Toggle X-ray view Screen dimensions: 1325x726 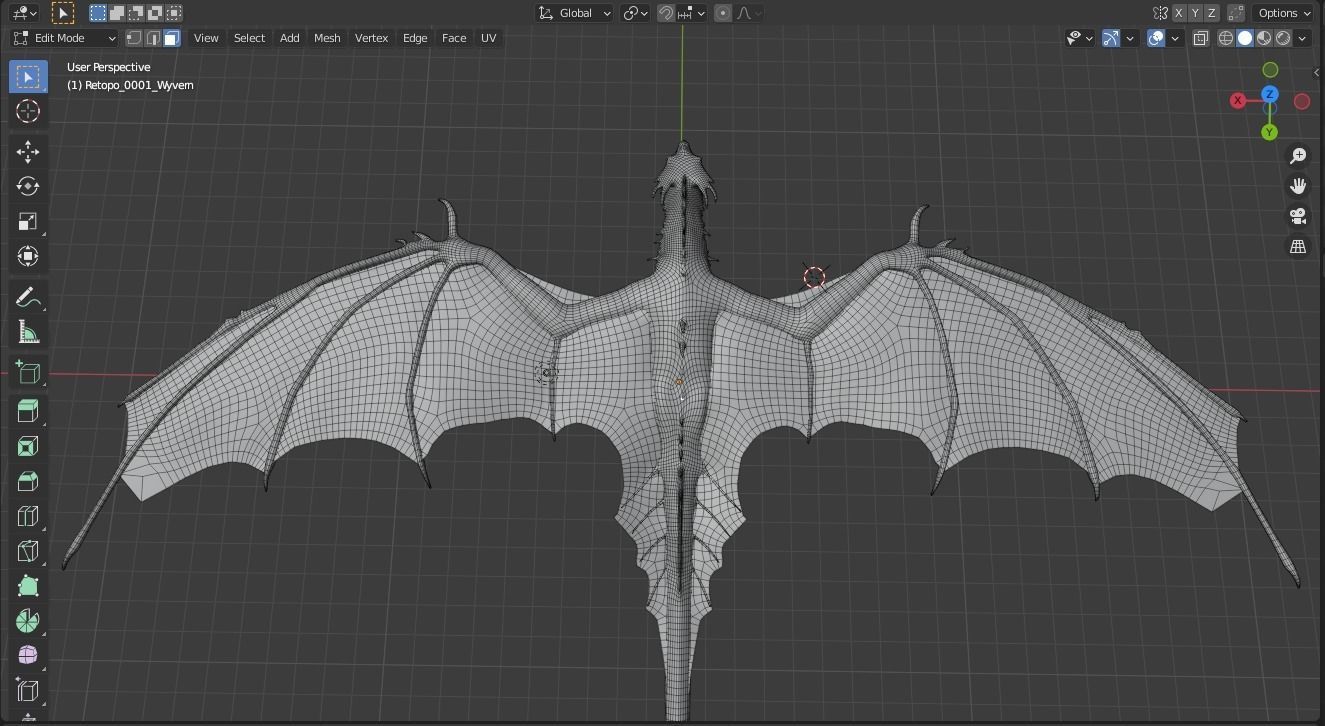tap(1201, 38)
